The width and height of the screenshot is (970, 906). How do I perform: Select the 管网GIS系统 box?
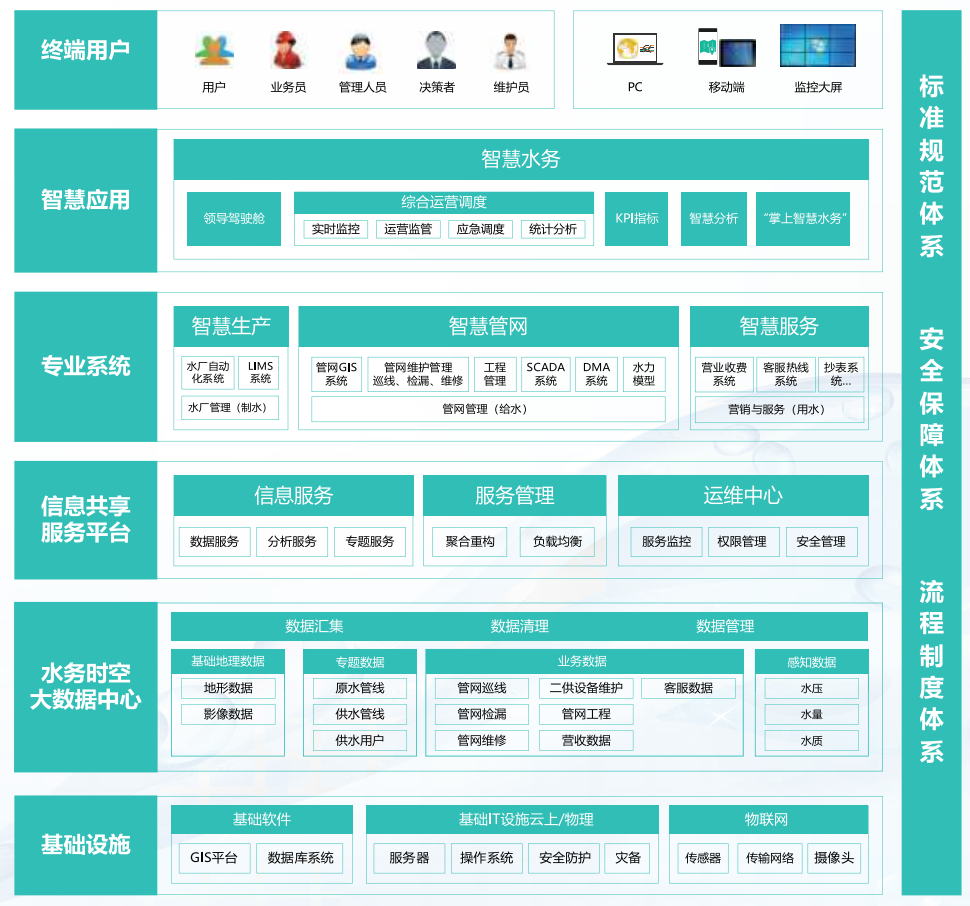click(x=337, y=374)
